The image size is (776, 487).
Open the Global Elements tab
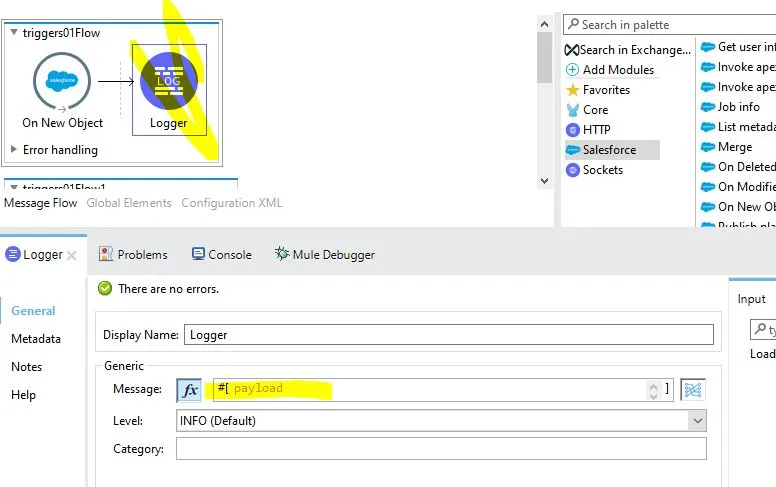[x=129, y=203]
